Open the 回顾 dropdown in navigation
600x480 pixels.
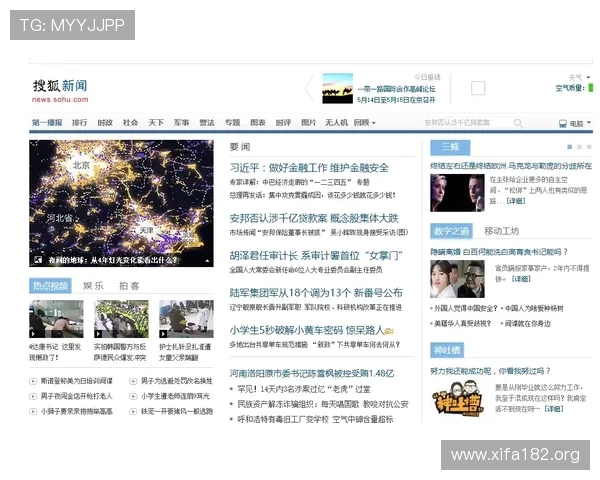click(x=365, y=123)
